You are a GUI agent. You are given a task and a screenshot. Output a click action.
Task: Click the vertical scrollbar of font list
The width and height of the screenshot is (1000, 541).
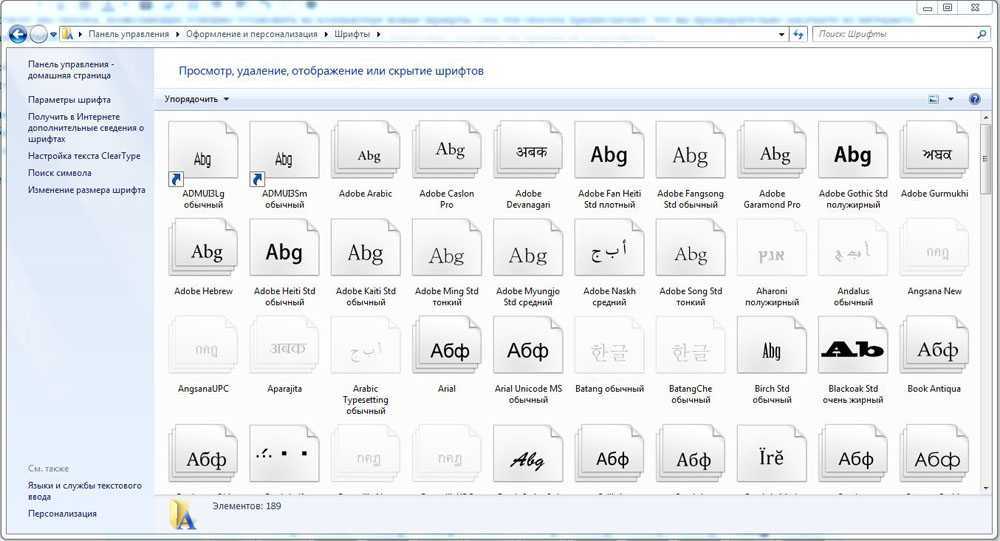pos(987,300)
